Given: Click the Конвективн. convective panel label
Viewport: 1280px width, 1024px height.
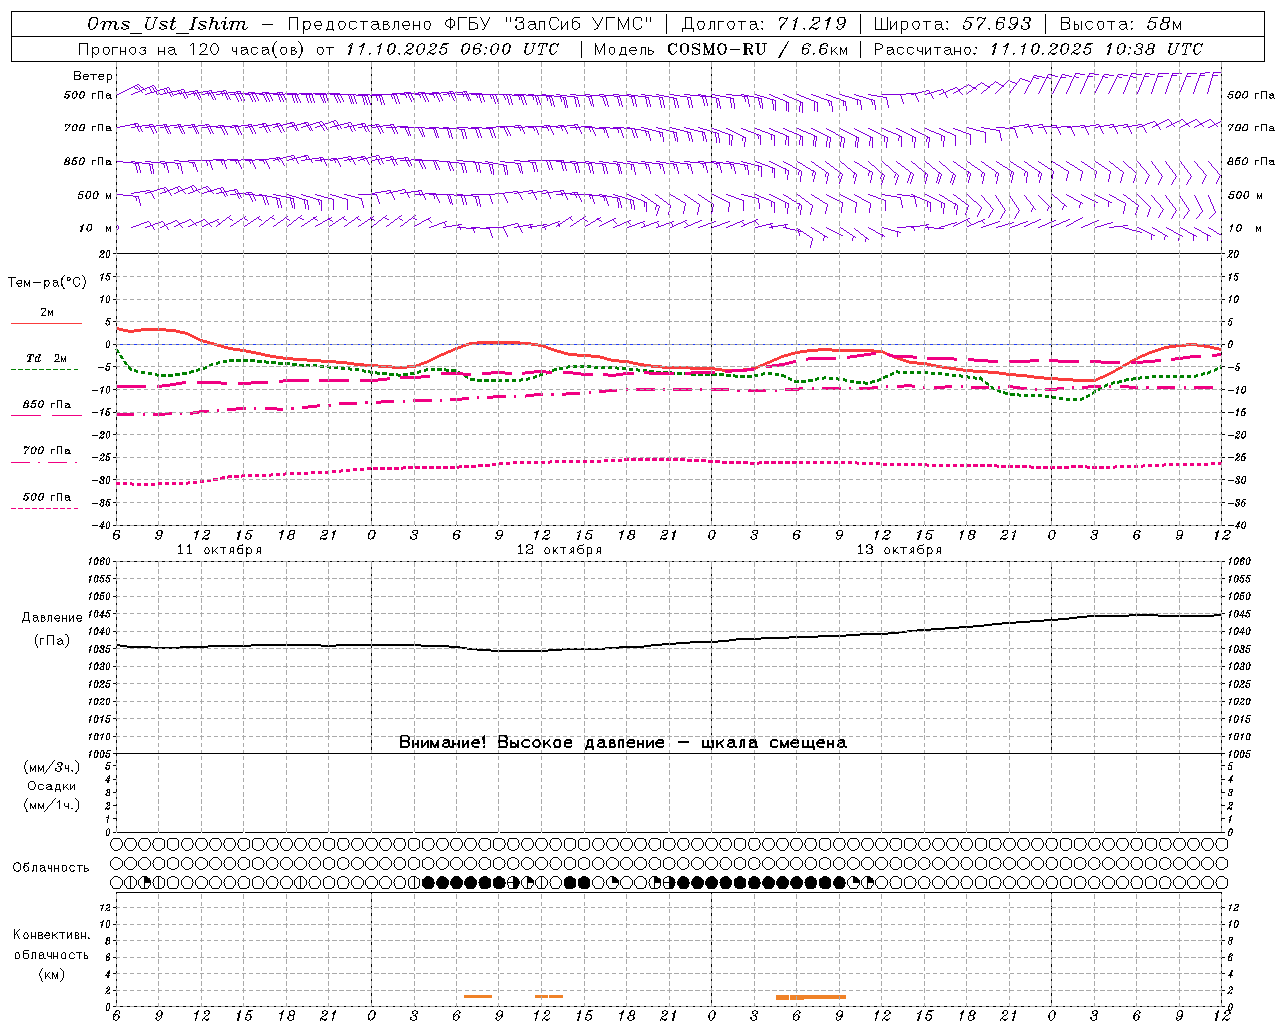Looking at the screenshot, I should tap(51, 935).
